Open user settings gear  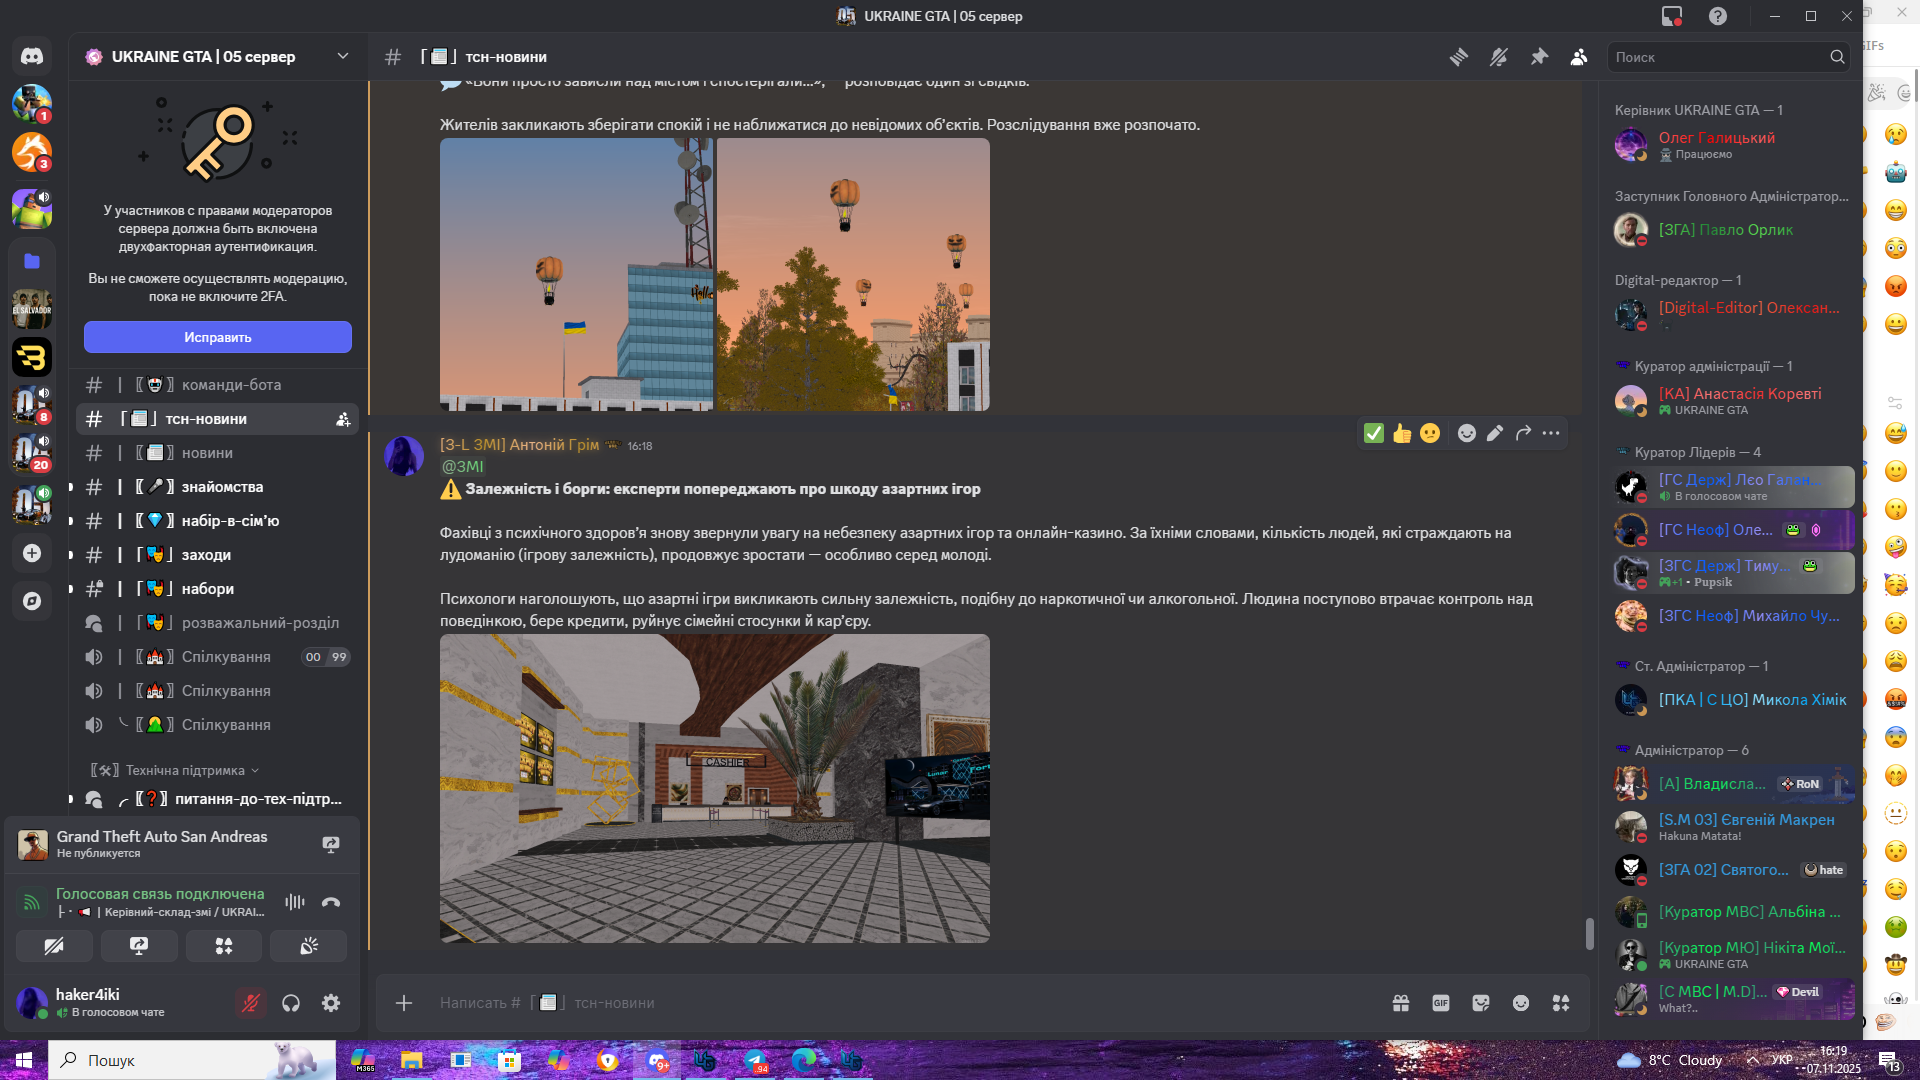pos(331,1003)
